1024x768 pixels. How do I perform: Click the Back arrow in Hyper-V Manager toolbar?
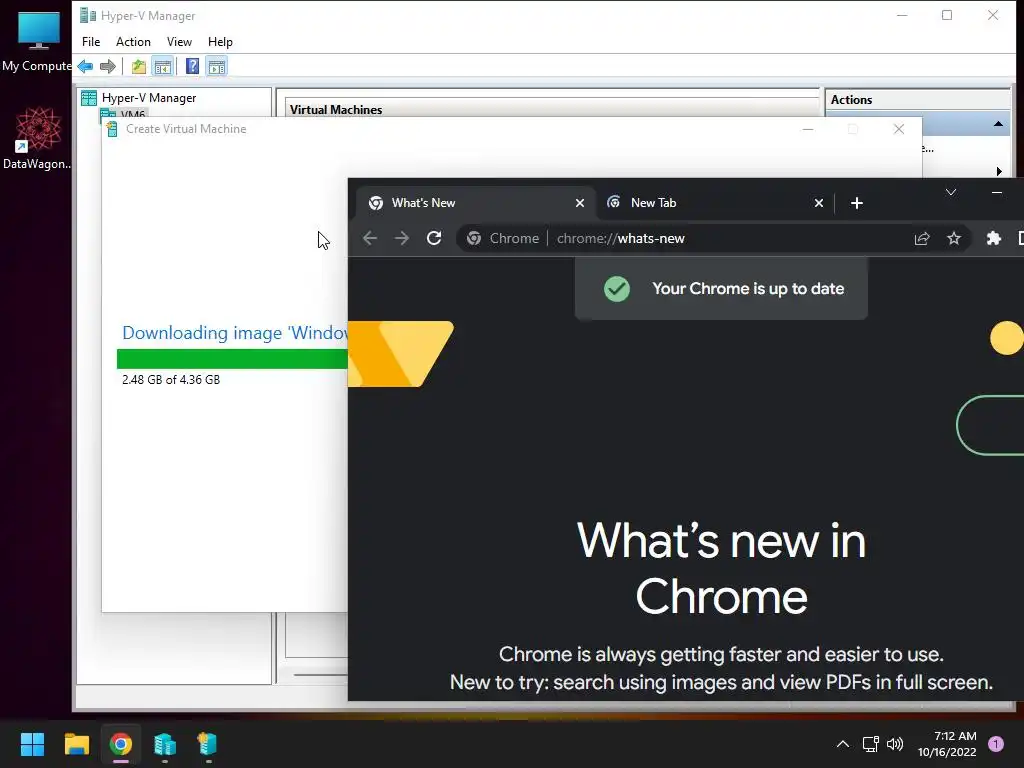tap(85, 66)
